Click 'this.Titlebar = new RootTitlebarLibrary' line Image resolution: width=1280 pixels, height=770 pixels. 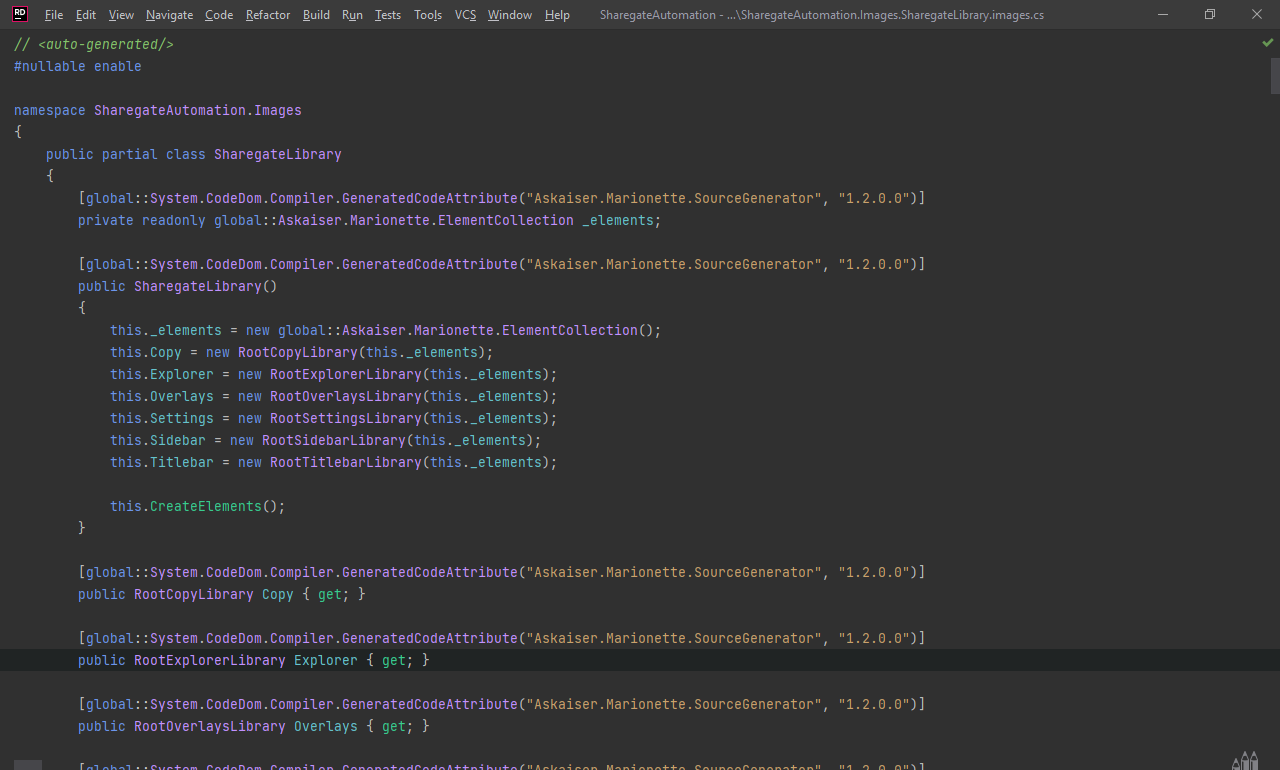point(334,463)
